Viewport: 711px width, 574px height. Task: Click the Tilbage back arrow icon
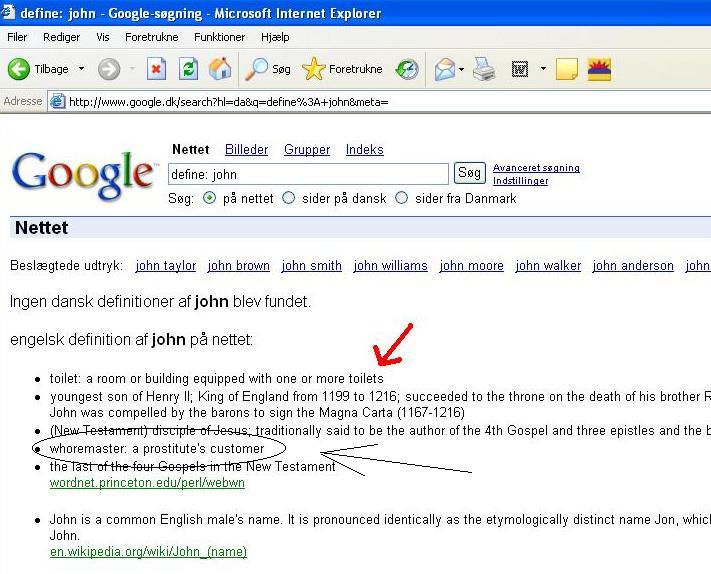click(x=19, y=69)
